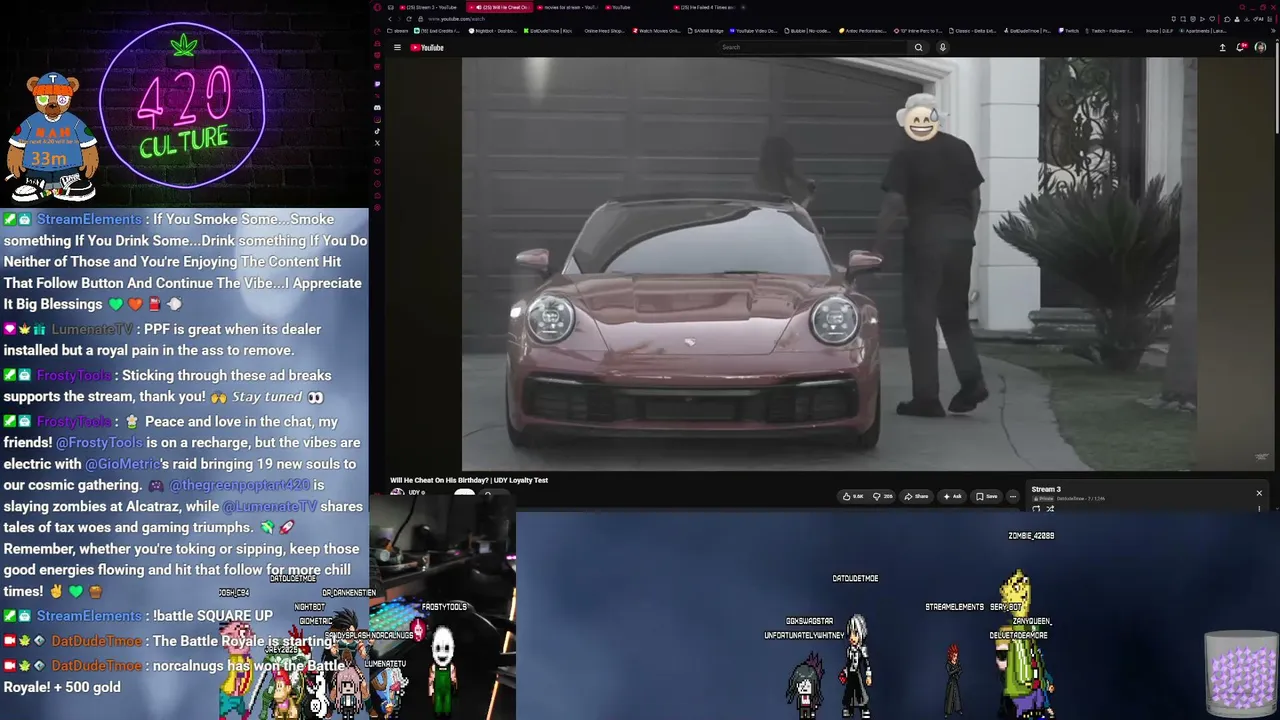1280x720 pixels.
Task: Click 'Stream 3' playlist title
Action: tap(1046, 489)
